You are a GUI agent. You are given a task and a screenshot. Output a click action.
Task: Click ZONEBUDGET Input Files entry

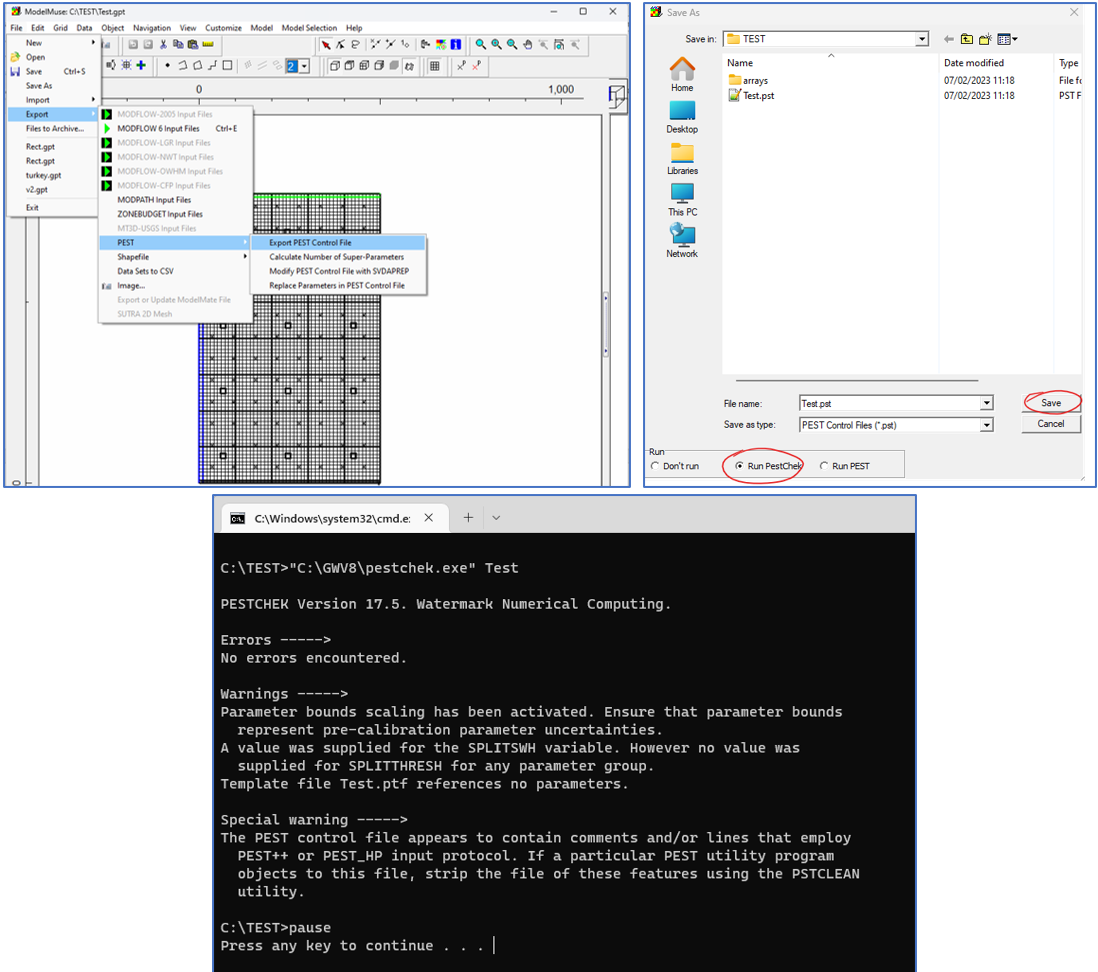[176, 214]
